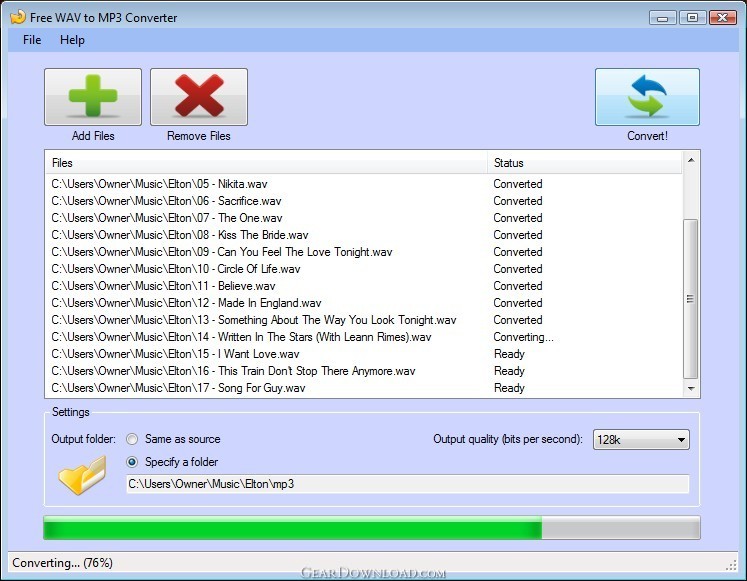
Task: Open the Help menu
Action: click(x=72, y=40)
